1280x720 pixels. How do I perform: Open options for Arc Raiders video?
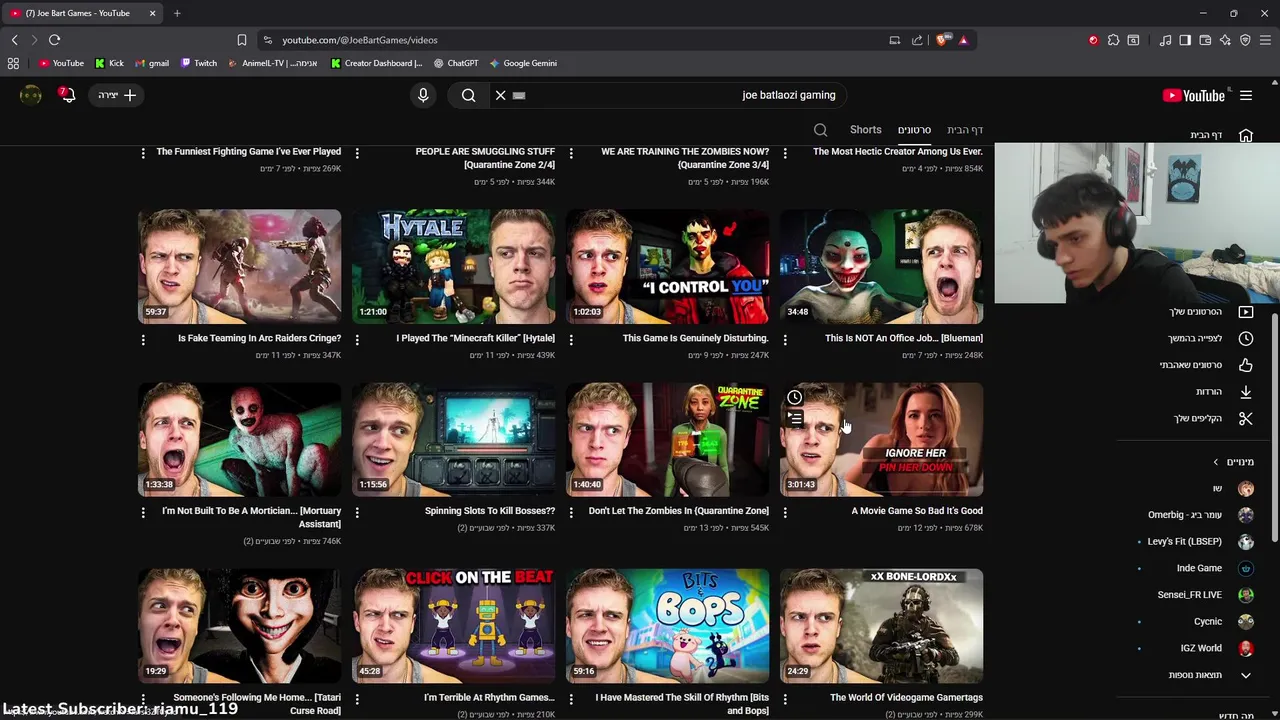143,340
